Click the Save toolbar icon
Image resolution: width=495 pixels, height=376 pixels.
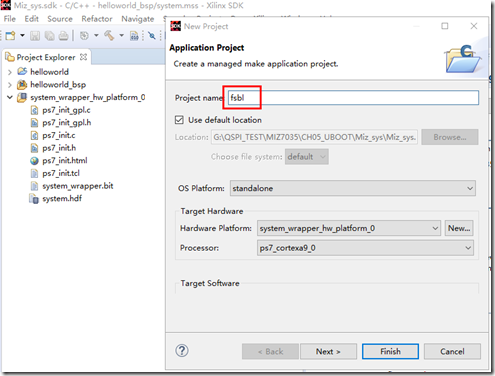click(x=35, y=36)
